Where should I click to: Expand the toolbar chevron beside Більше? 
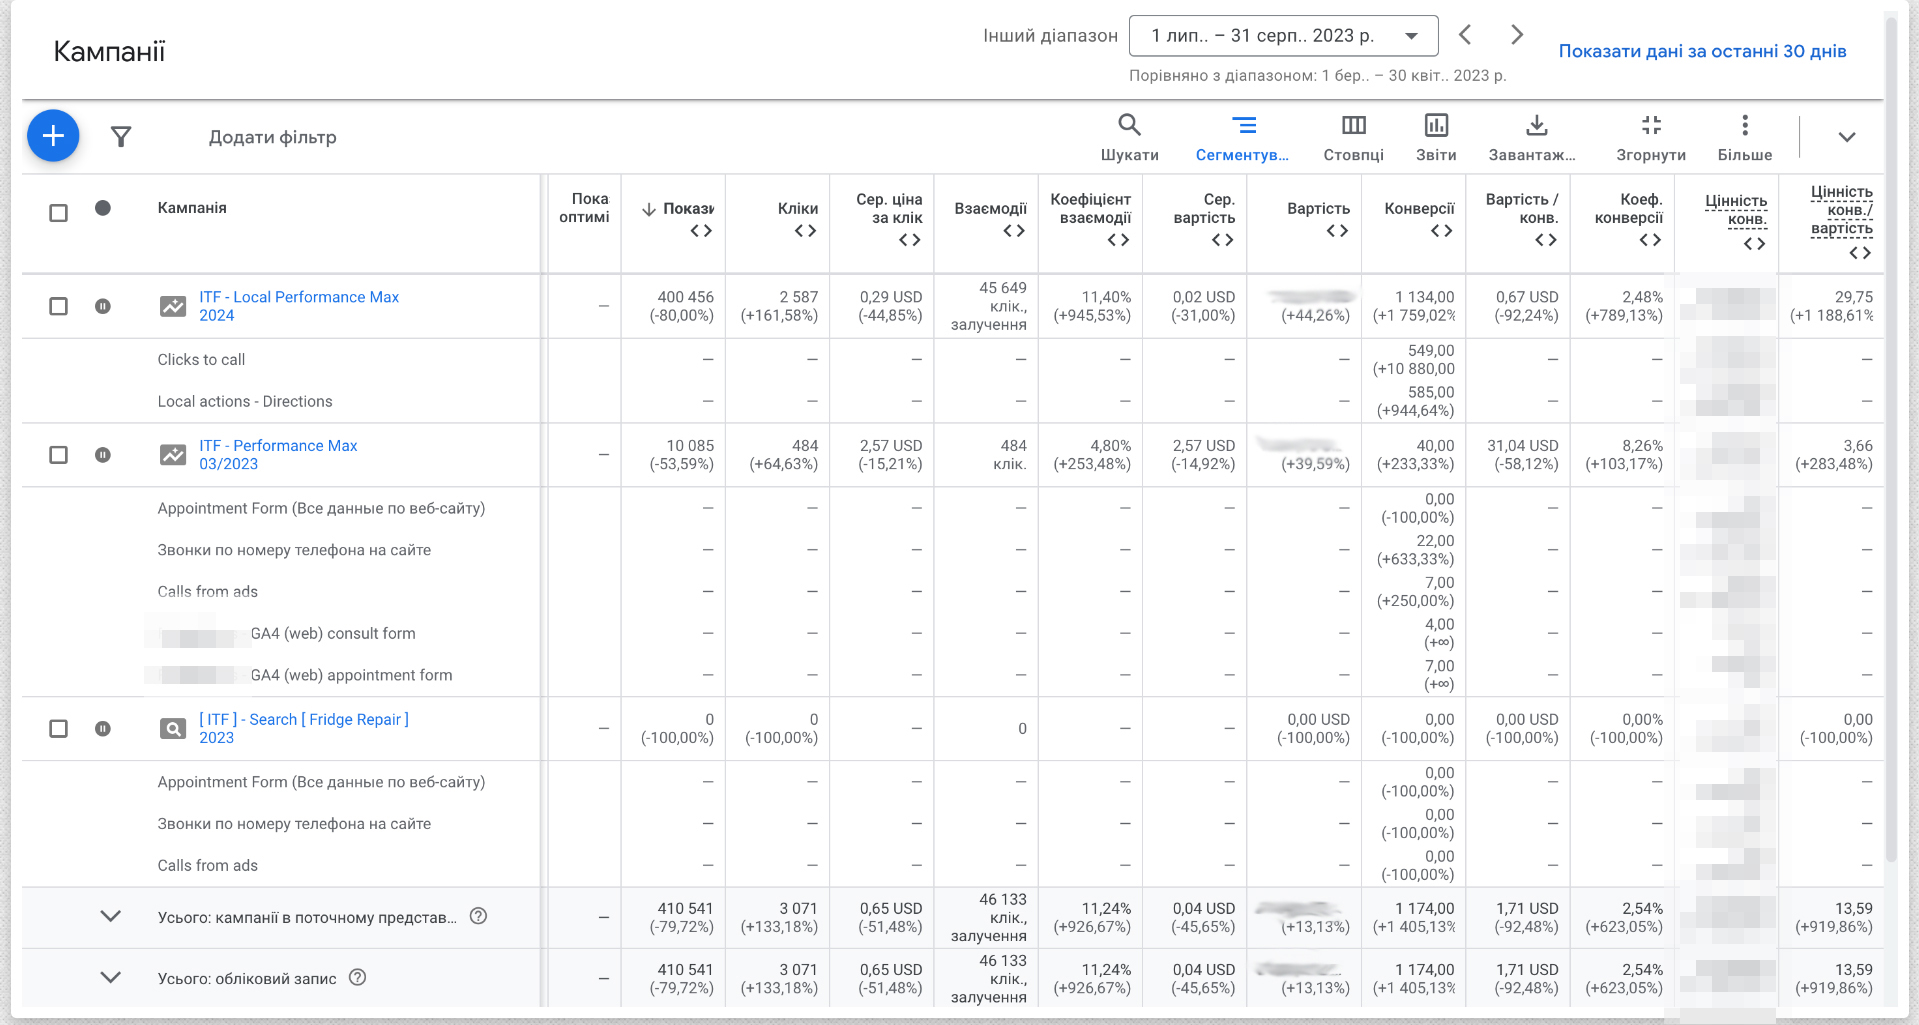click(1846, 137)
